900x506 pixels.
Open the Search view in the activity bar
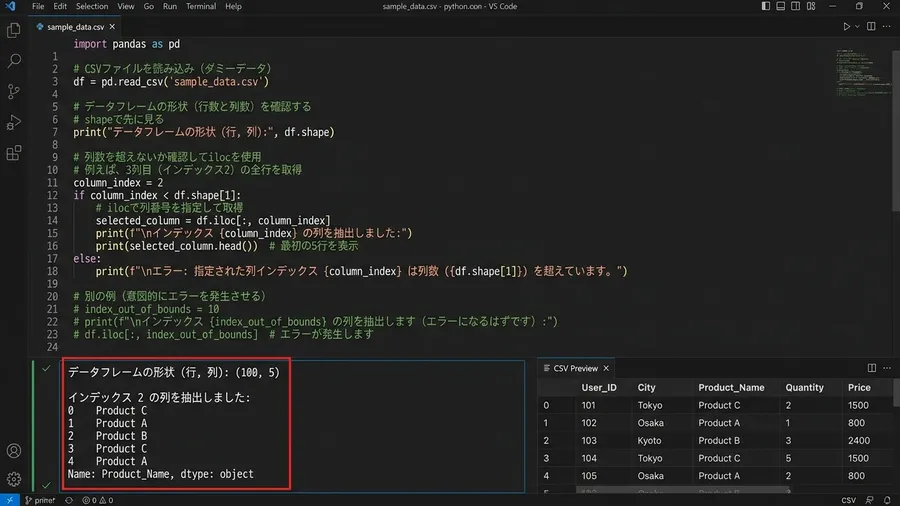pyautogui.click(x=14, y=61)
